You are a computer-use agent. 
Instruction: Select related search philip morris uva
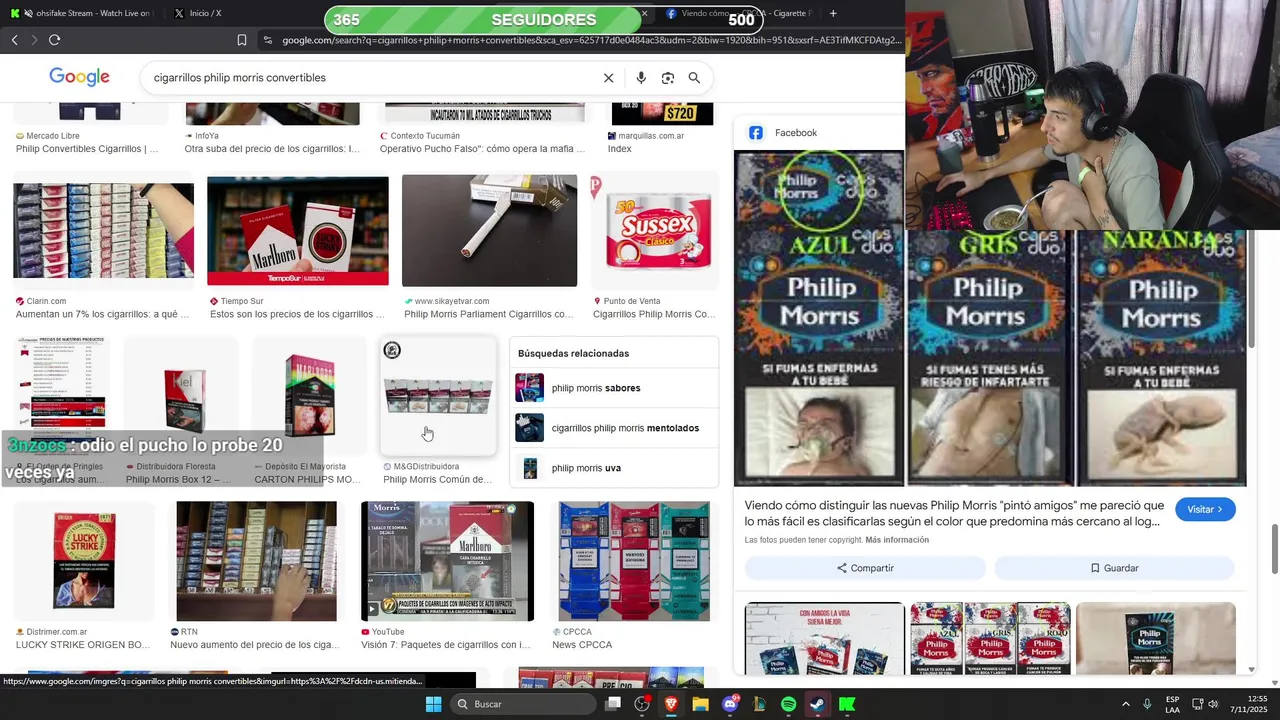614,468
